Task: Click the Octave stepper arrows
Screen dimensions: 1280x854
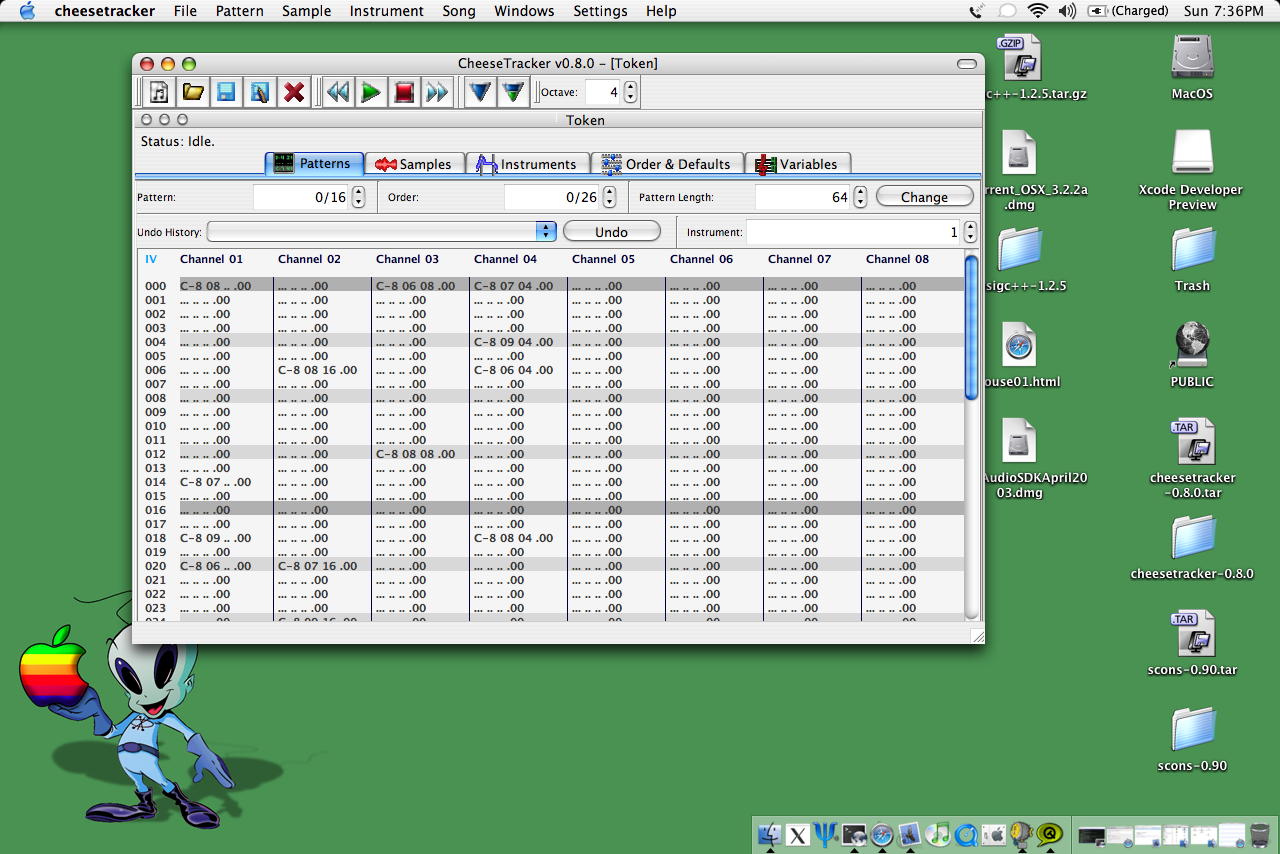Action: coord(630,92)
